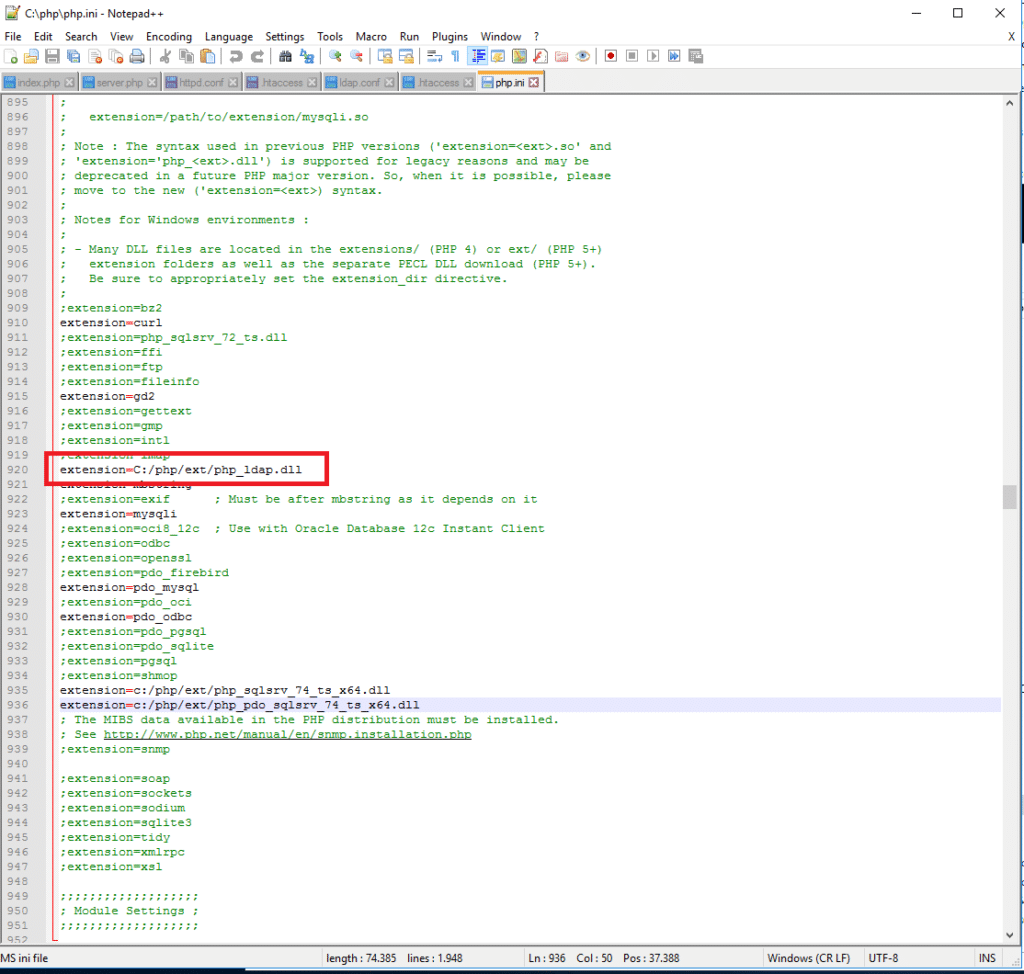
Task: Save the current php.ini file
Action: (52, 56)
